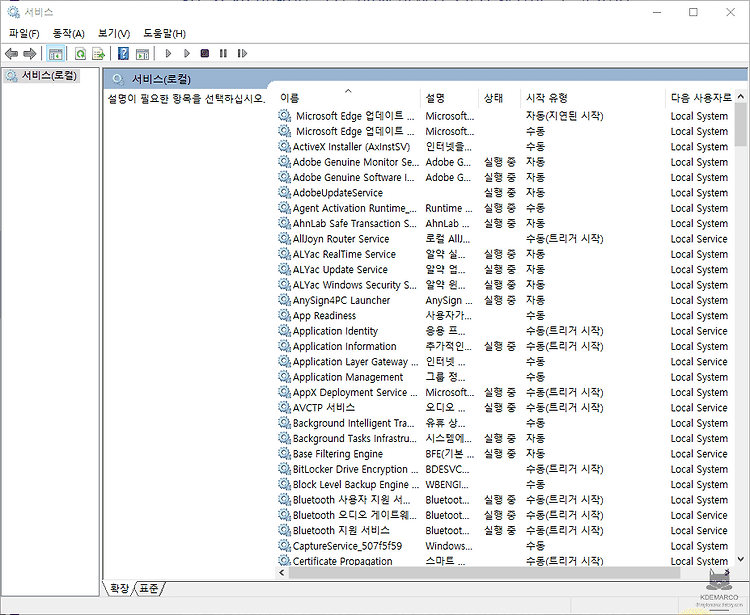Image resolution: width=750 pixels, height=615 pixels.
Task: Select the AdobeUpdateService gear icon
Action: pos(285,192)
